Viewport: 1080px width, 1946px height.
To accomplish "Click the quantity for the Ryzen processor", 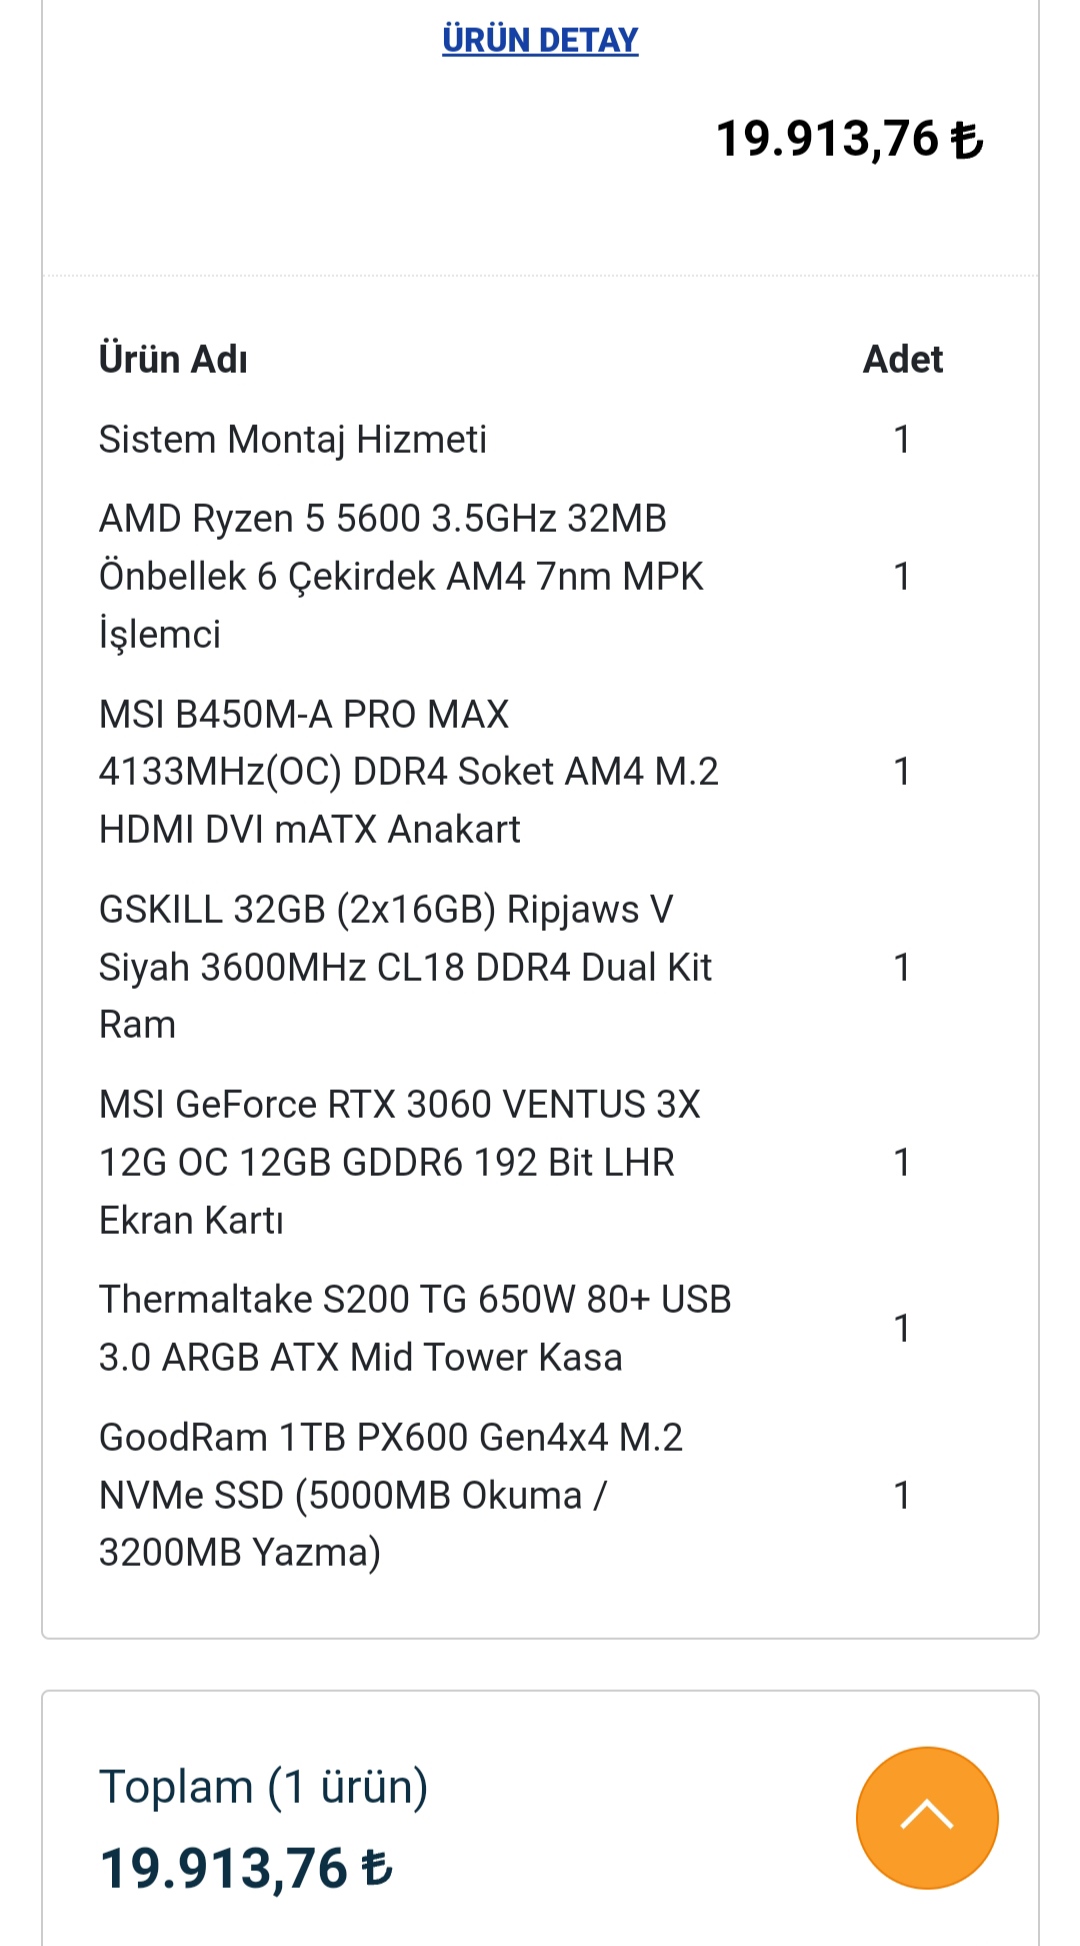I will [902, 576].
